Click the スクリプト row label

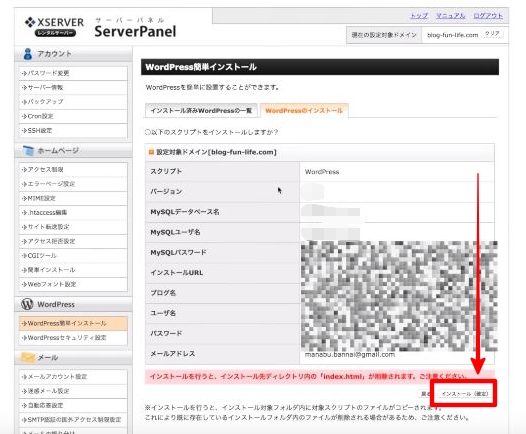[x=166, y=171]
